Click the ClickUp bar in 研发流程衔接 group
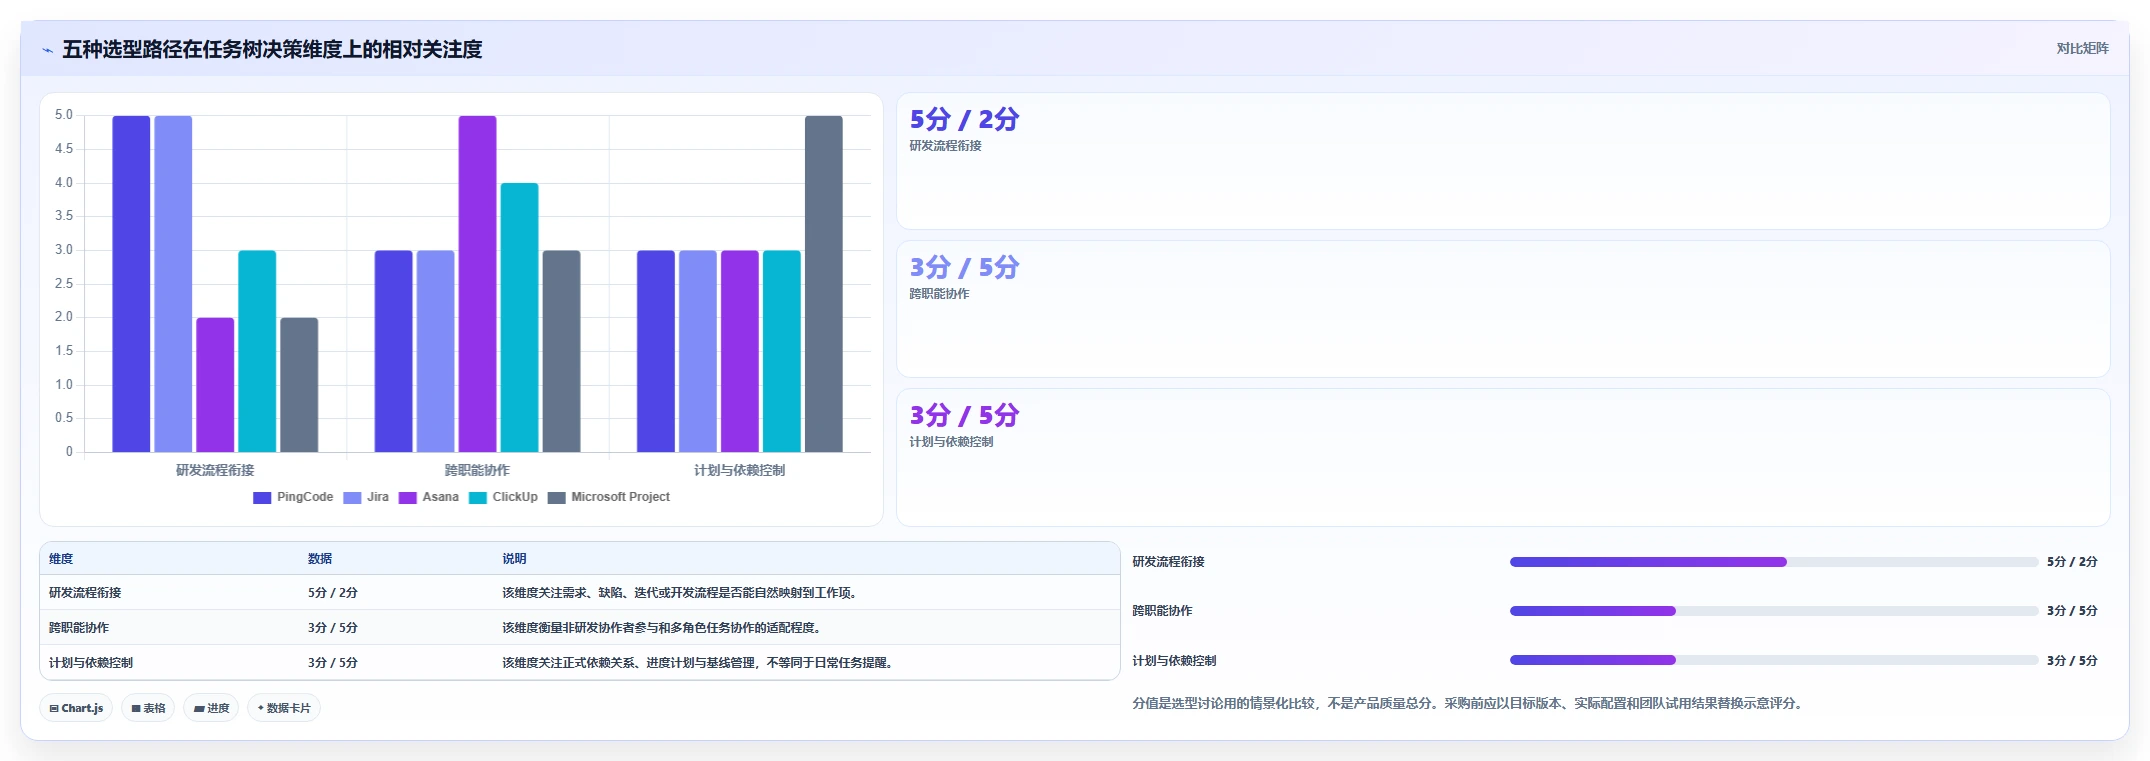Screen dimensions: 2150x761 coord(257,351)
